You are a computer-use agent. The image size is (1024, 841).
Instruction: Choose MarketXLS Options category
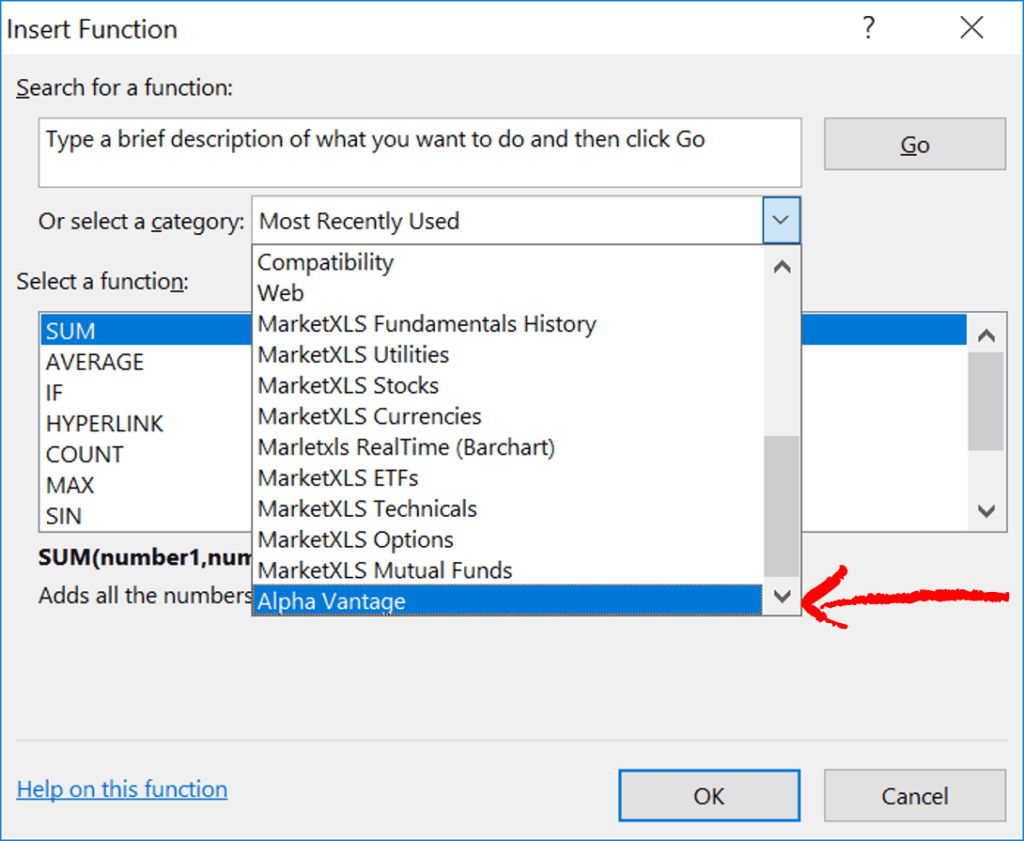click(507, 539)
